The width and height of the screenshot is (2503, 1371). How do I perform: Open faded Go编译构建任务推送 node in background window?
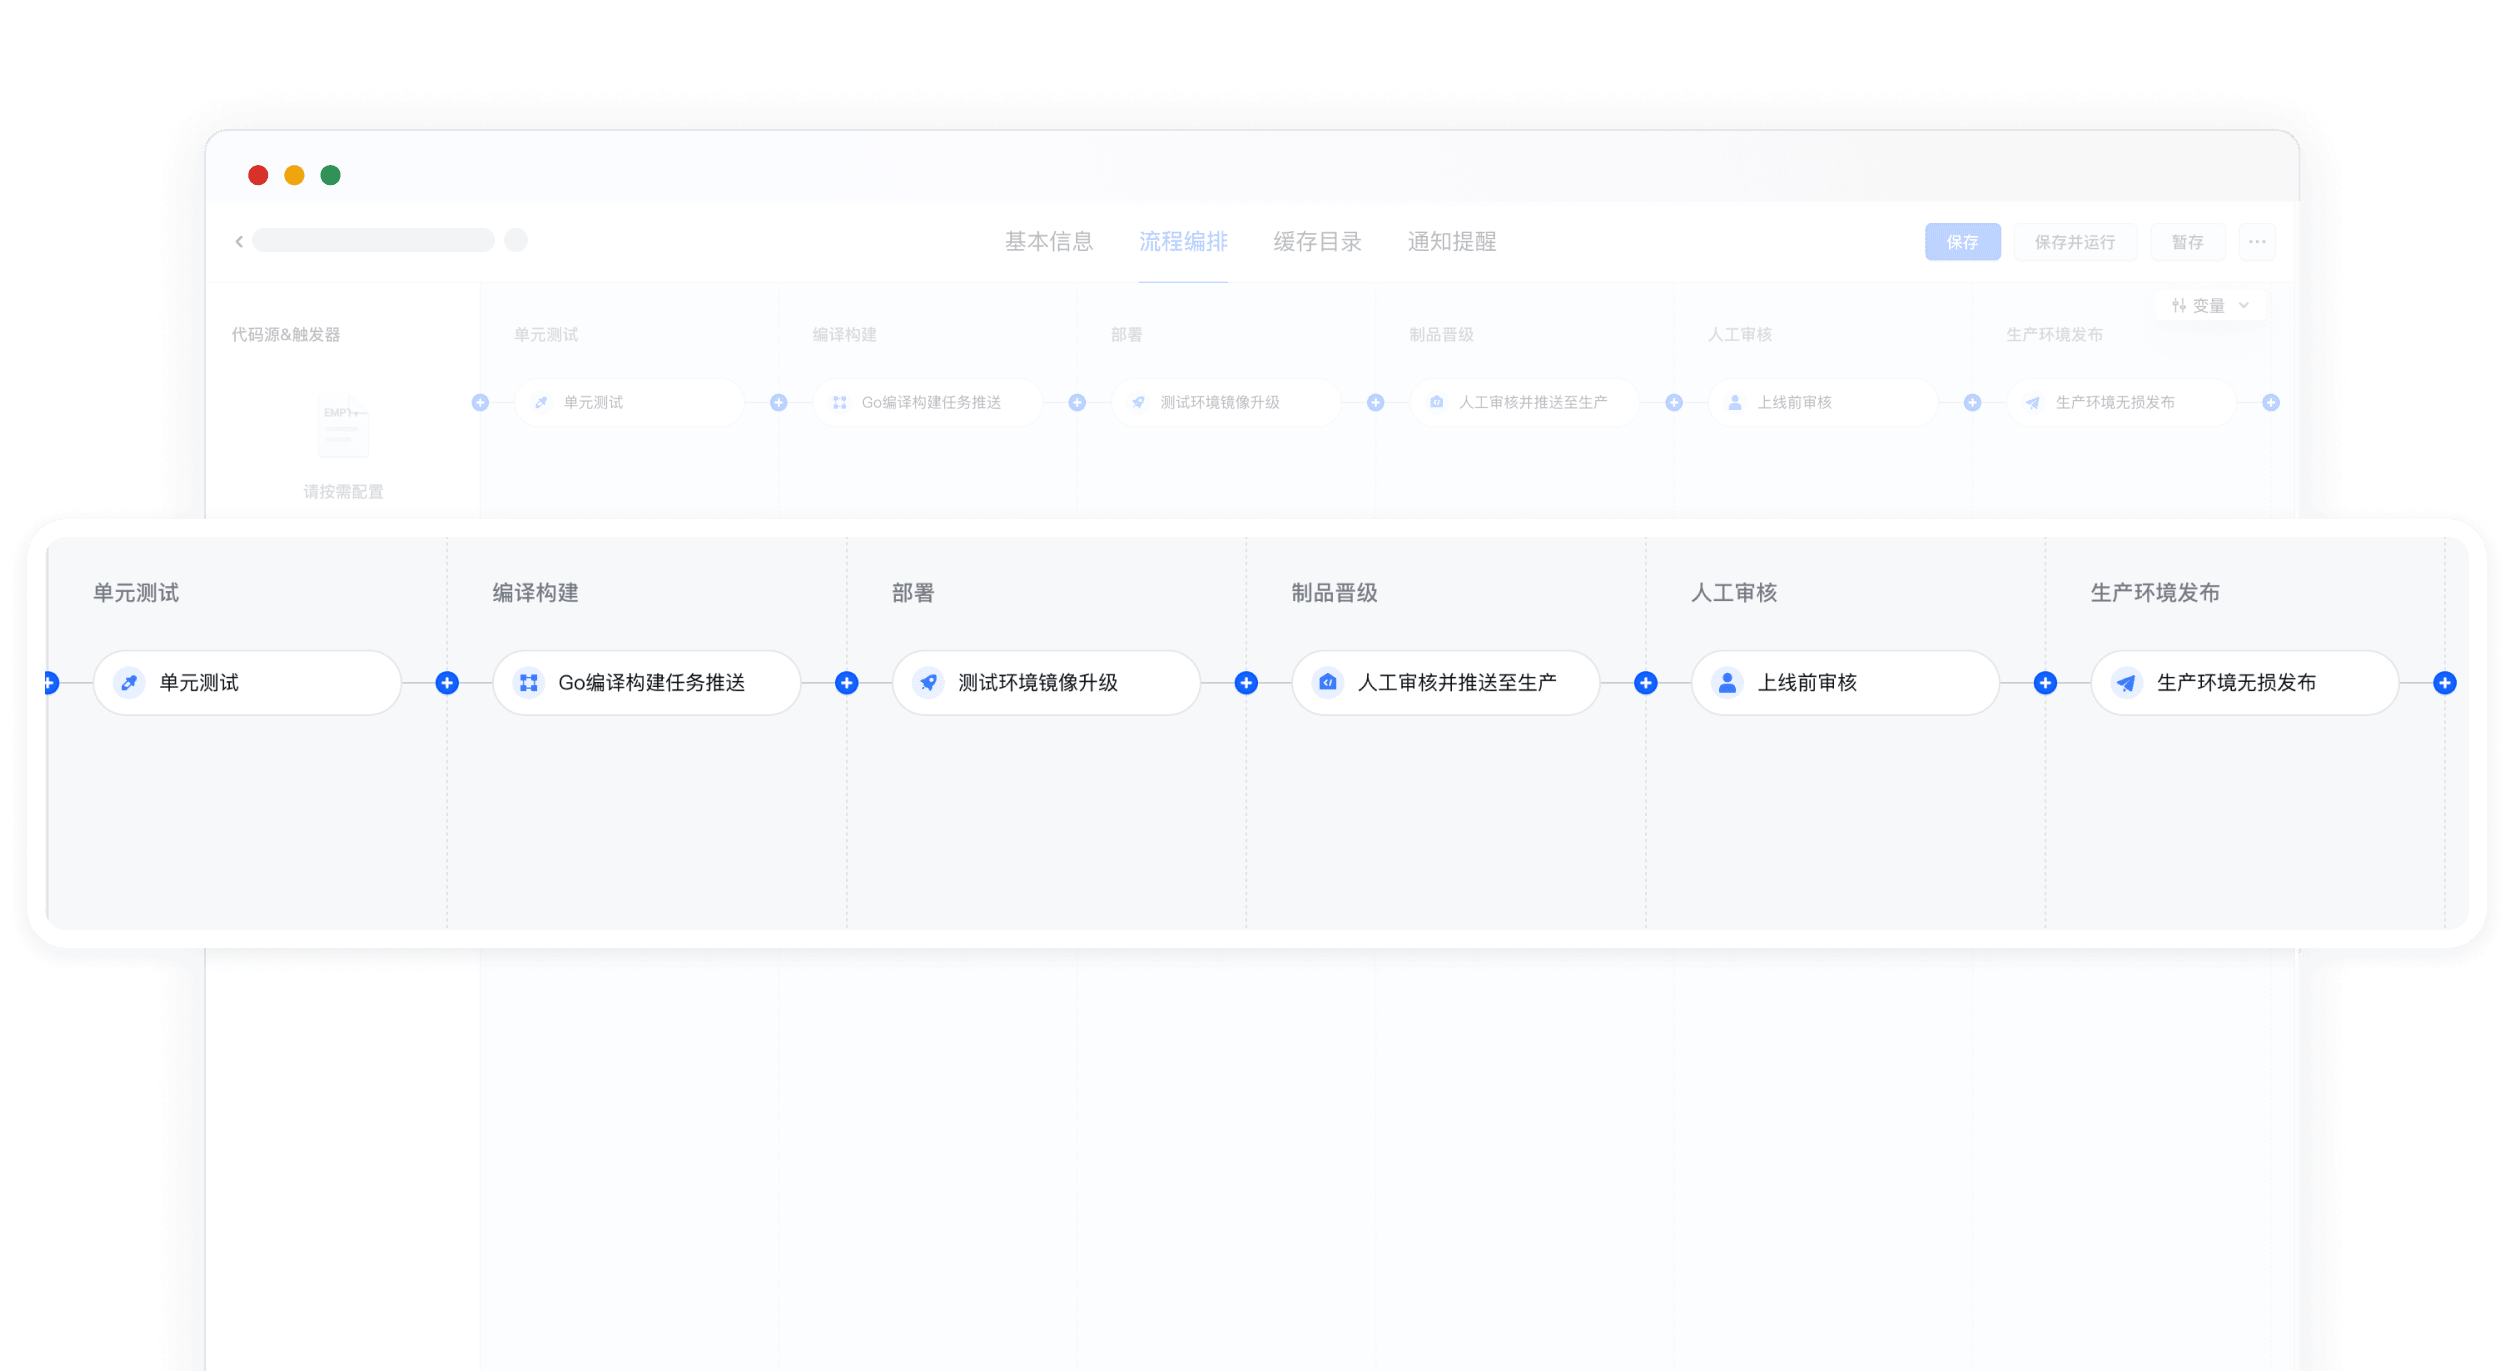point(928,402)
